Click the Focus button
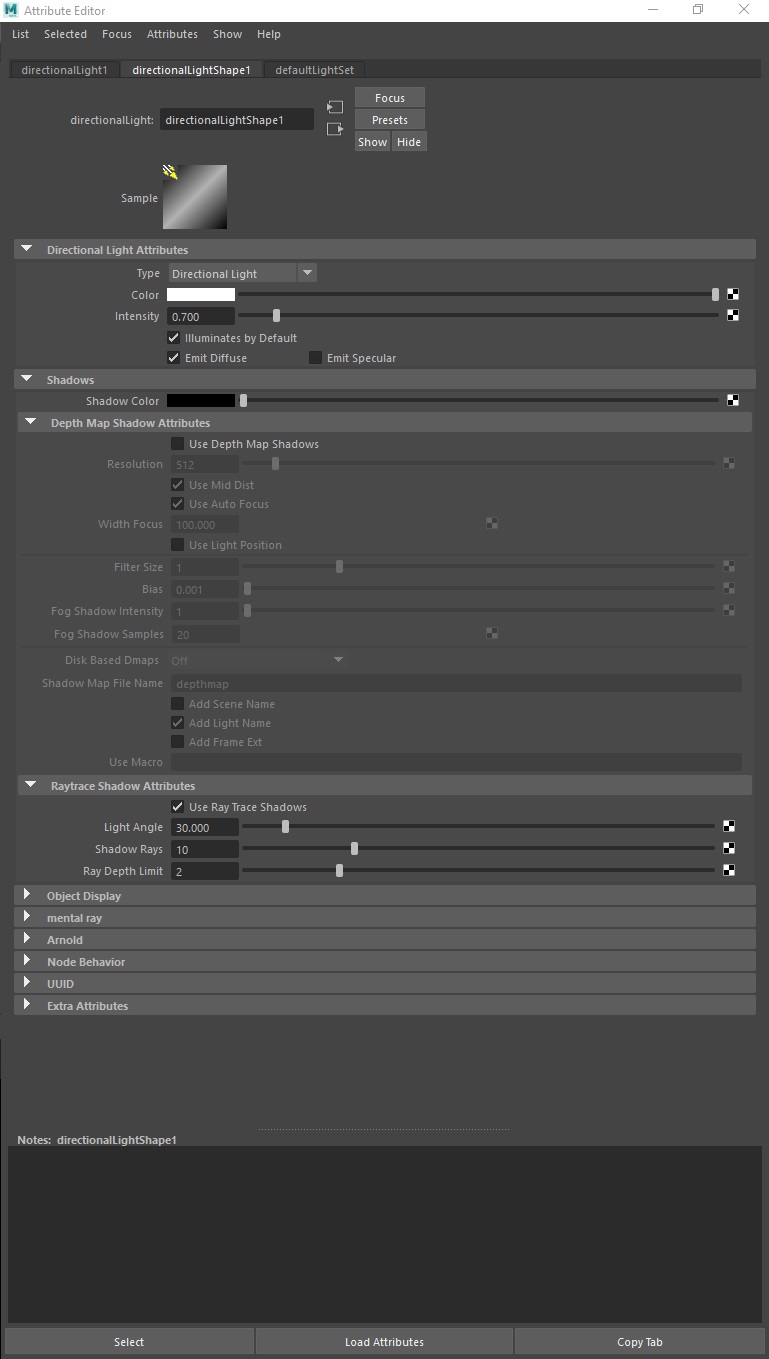Screen dimensions: 769x1359 coord(390,98)
